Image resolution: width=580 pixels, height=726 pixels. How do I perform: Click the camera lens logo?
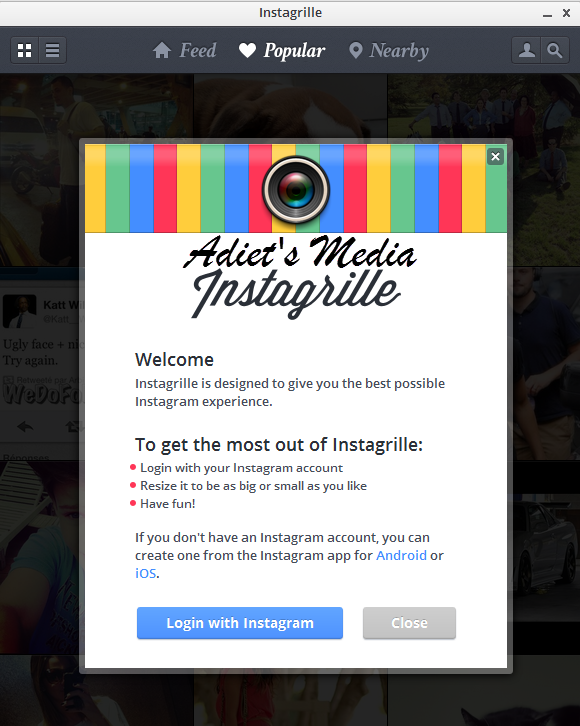pyautogui.click(x=296, y=190)
